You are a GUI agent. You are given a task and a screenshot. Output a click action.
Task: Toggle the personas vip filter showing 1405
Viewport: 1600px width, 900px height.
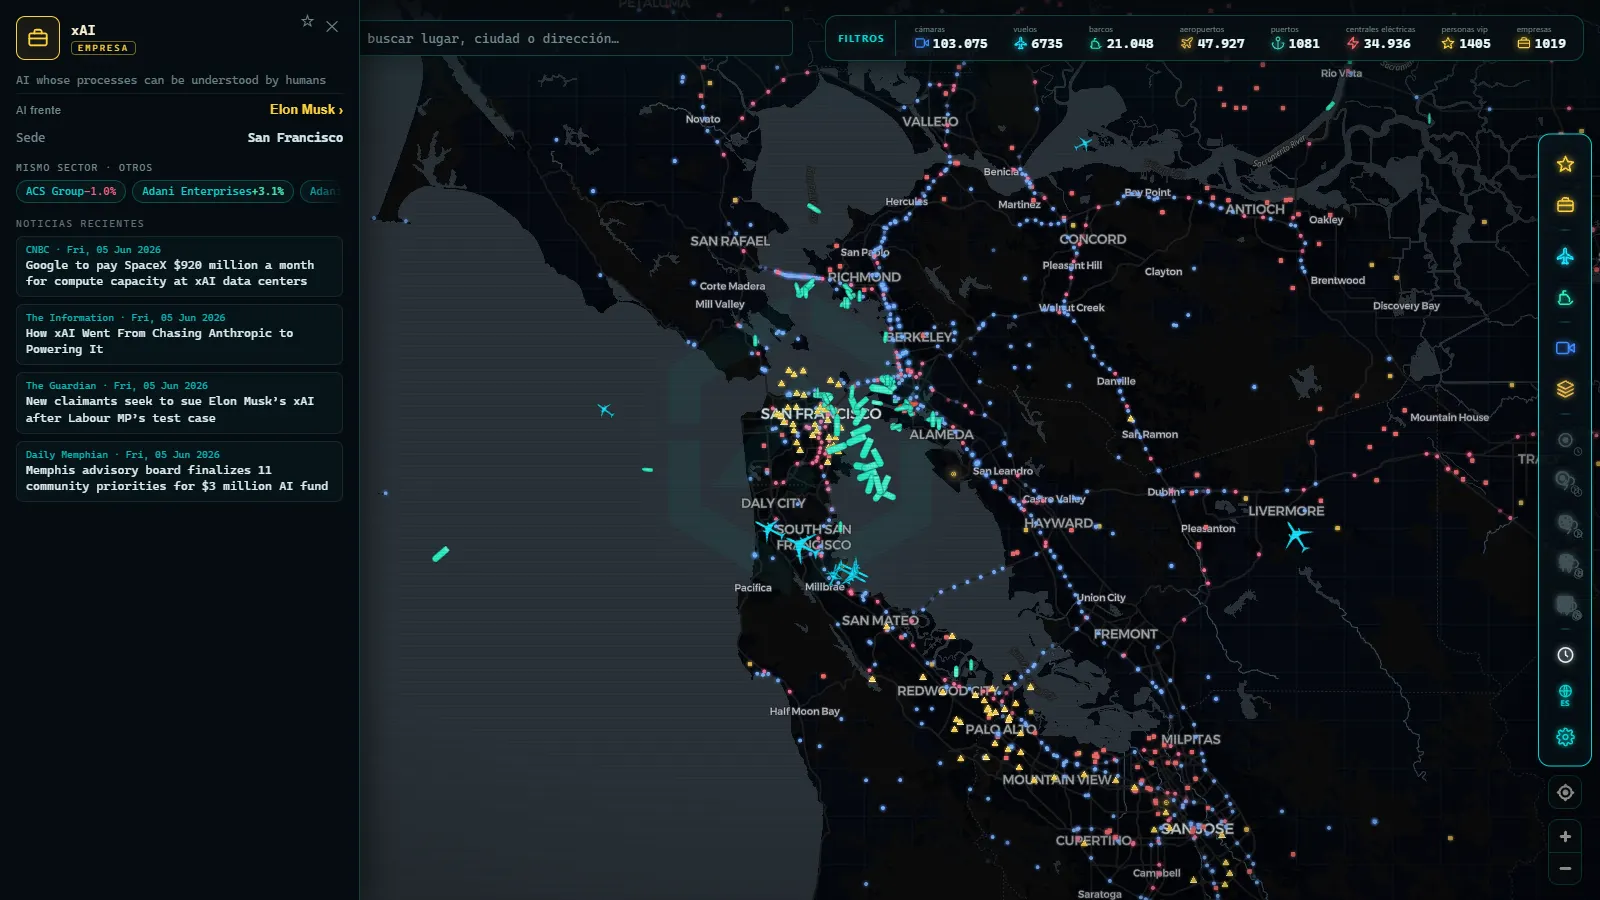(1466, 39)
